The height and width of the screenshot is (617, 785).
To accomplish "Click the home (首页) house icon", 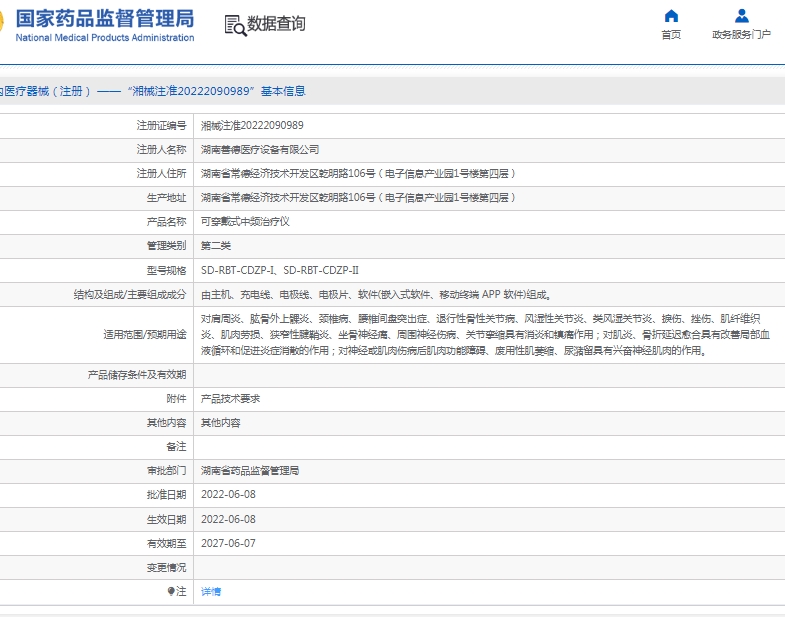I will (671, 16).
